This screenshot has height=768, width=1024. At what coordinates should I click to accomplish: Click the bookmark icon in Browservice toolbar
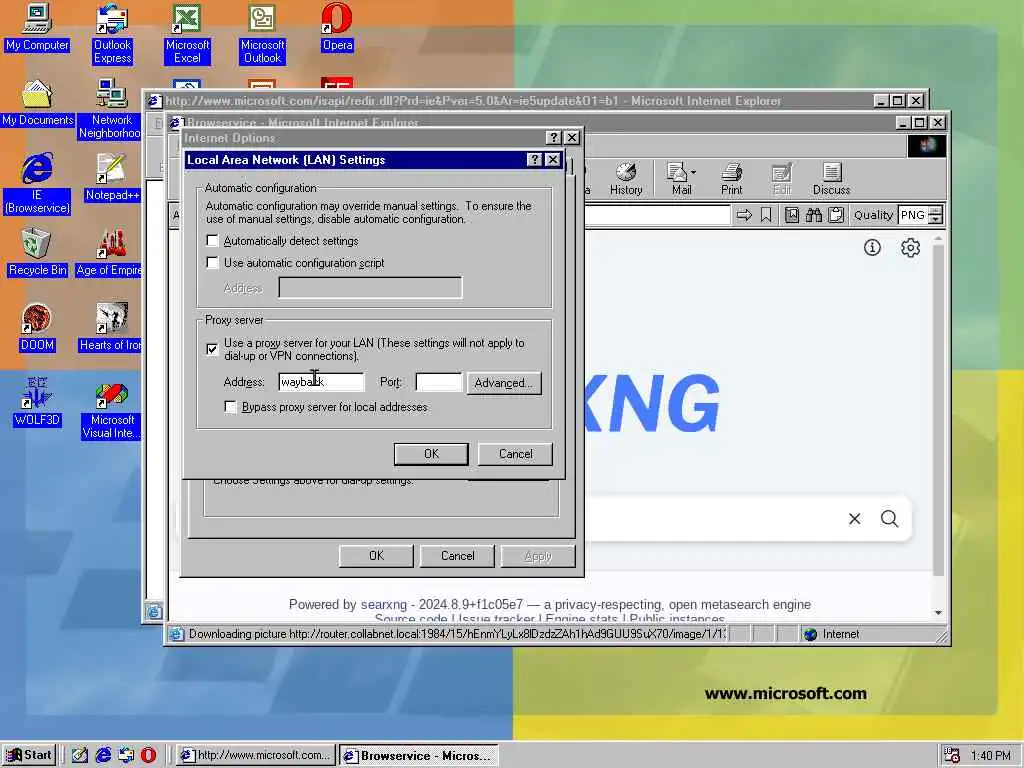pos(766,215)
